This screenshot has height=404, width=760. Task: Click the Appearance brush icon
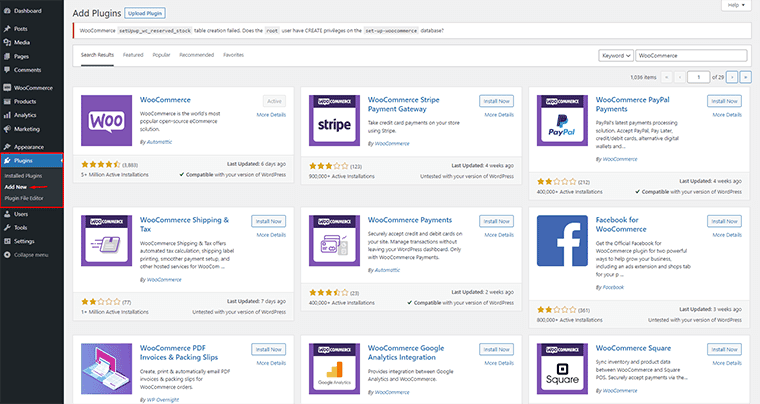[x=7, y=147]
